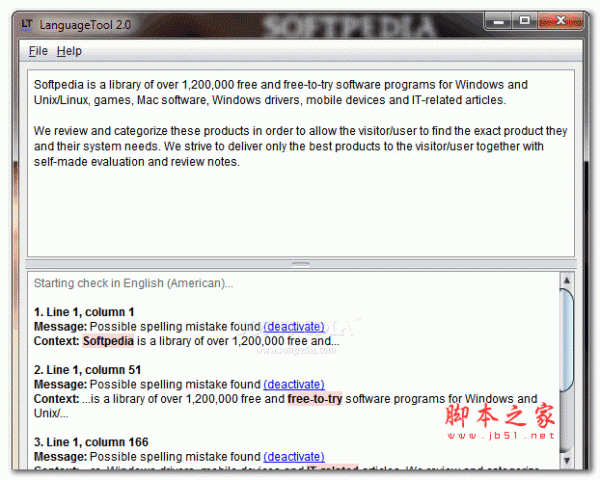
Task: Click the highlighted free-to-try in context
Action: point(315,399)
